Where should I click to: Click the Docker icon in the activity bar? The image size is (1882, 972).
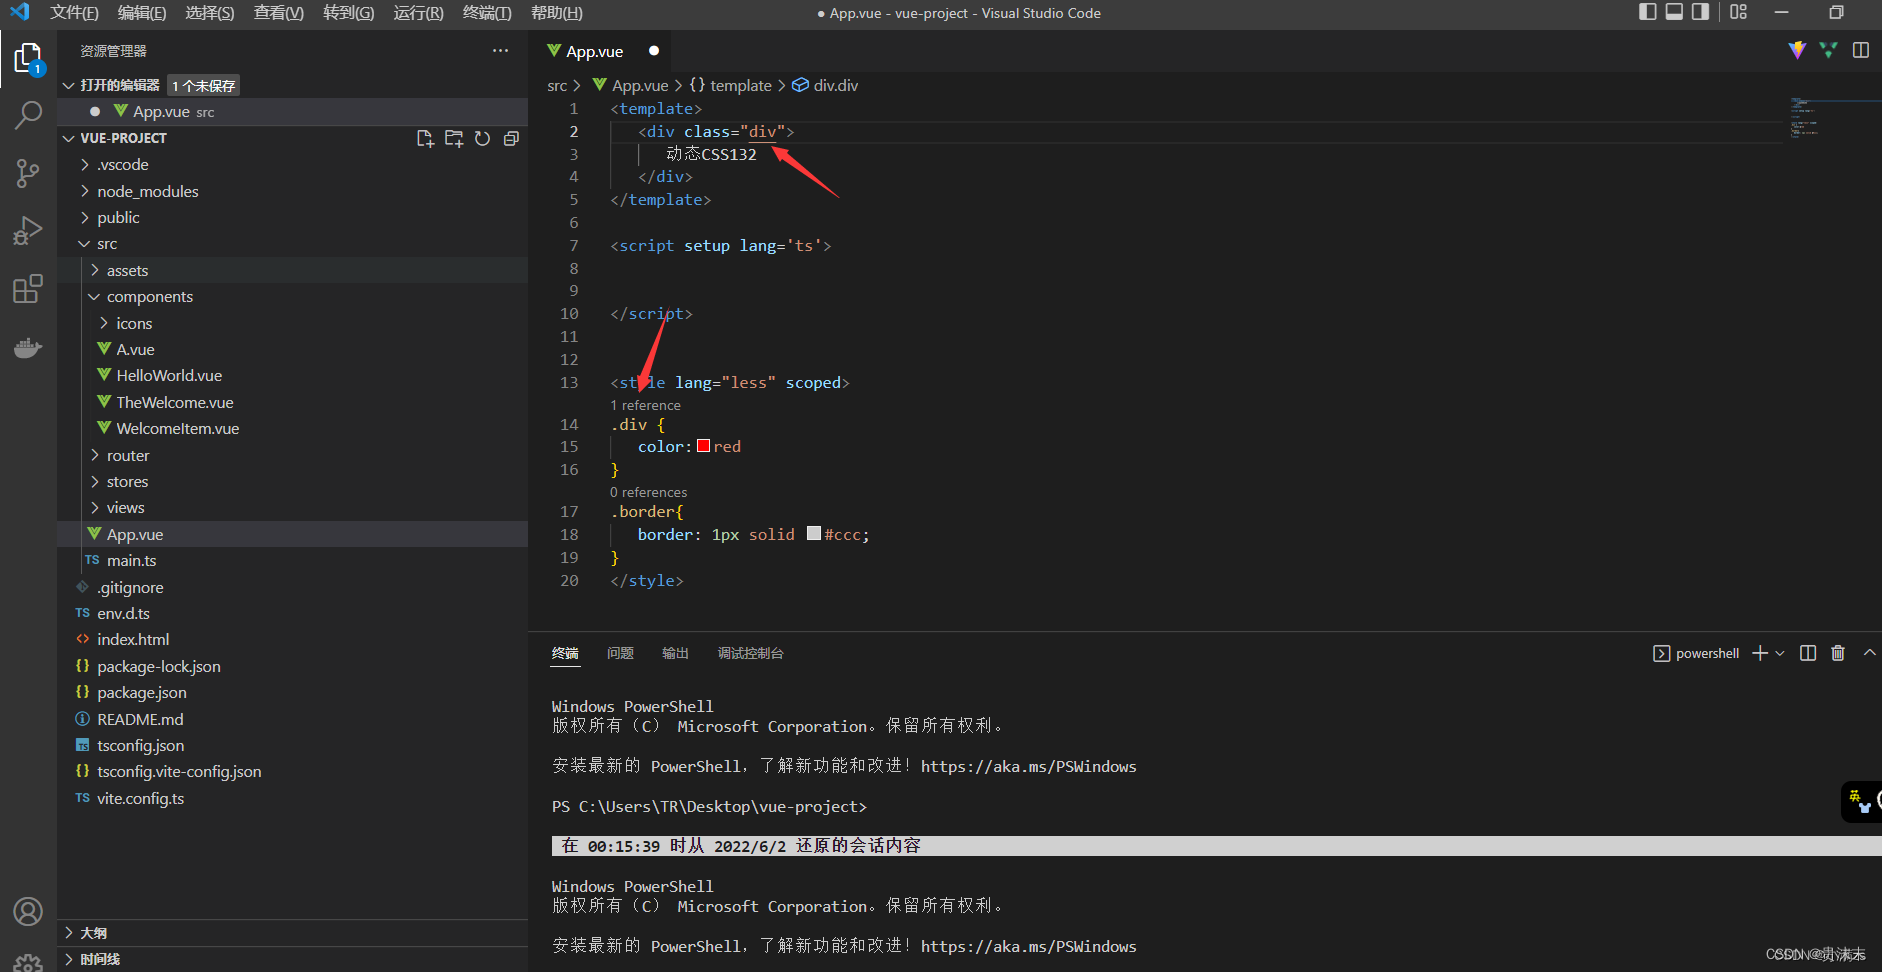point(28,347)
